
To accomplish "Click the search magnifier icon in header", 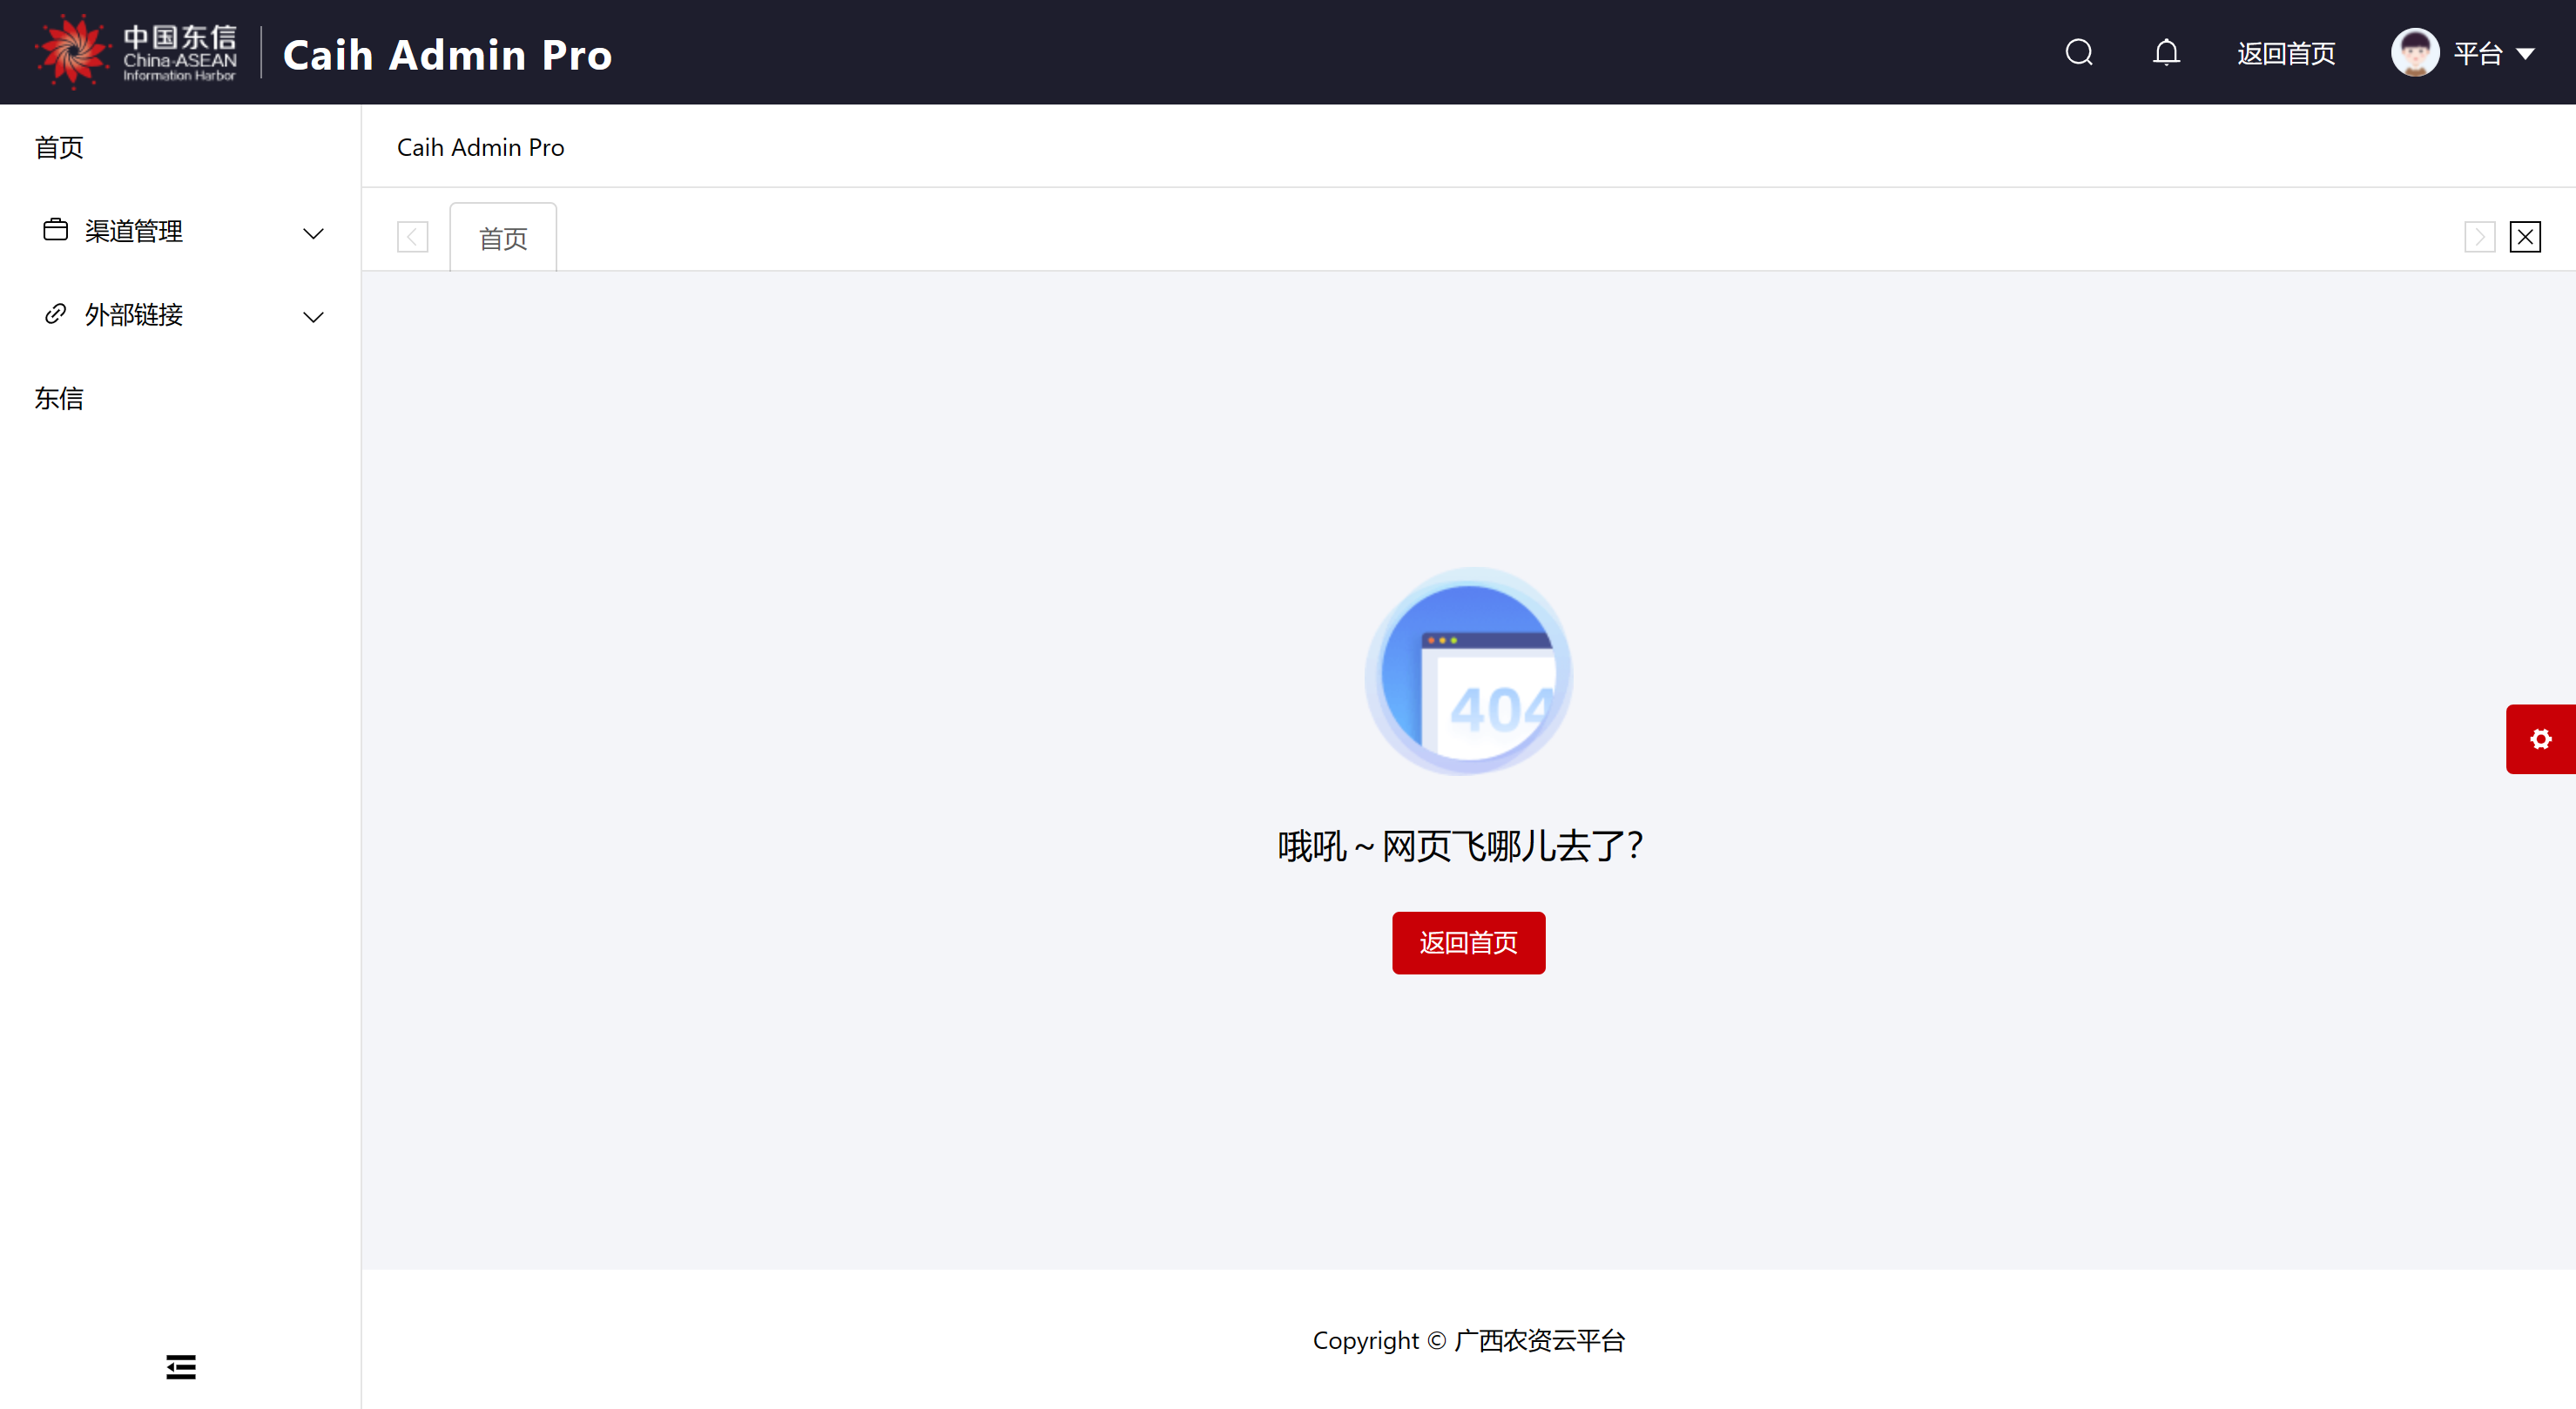I will click(2079, 52).
